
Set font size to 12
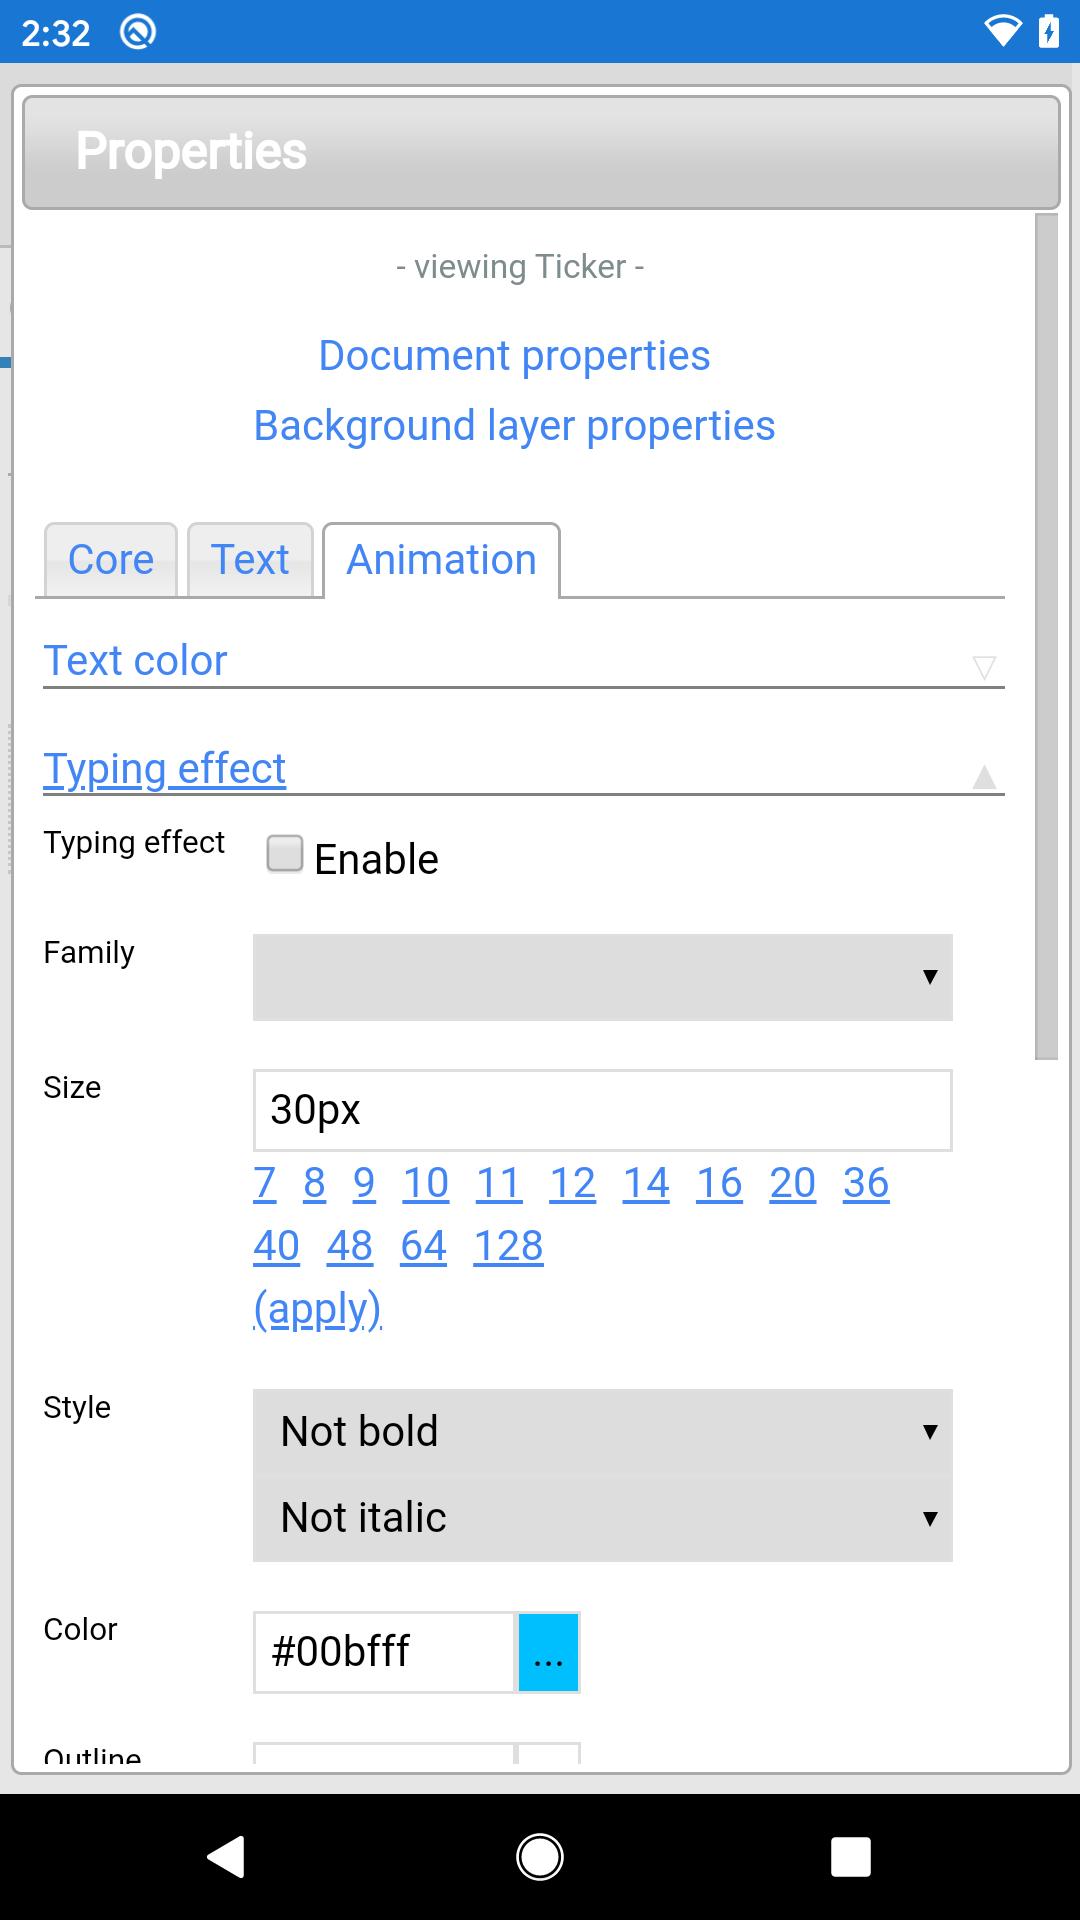coord(572,1183)
